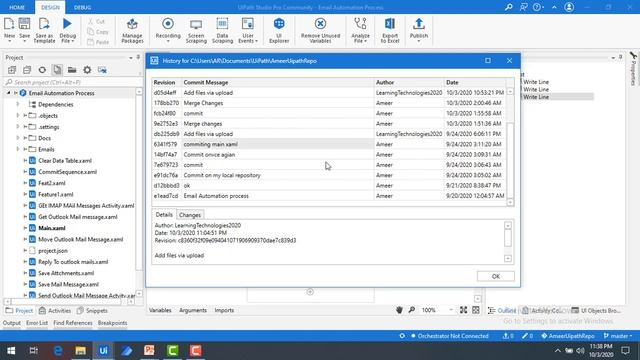Launch Data Scraping tool

pos(222,30)
